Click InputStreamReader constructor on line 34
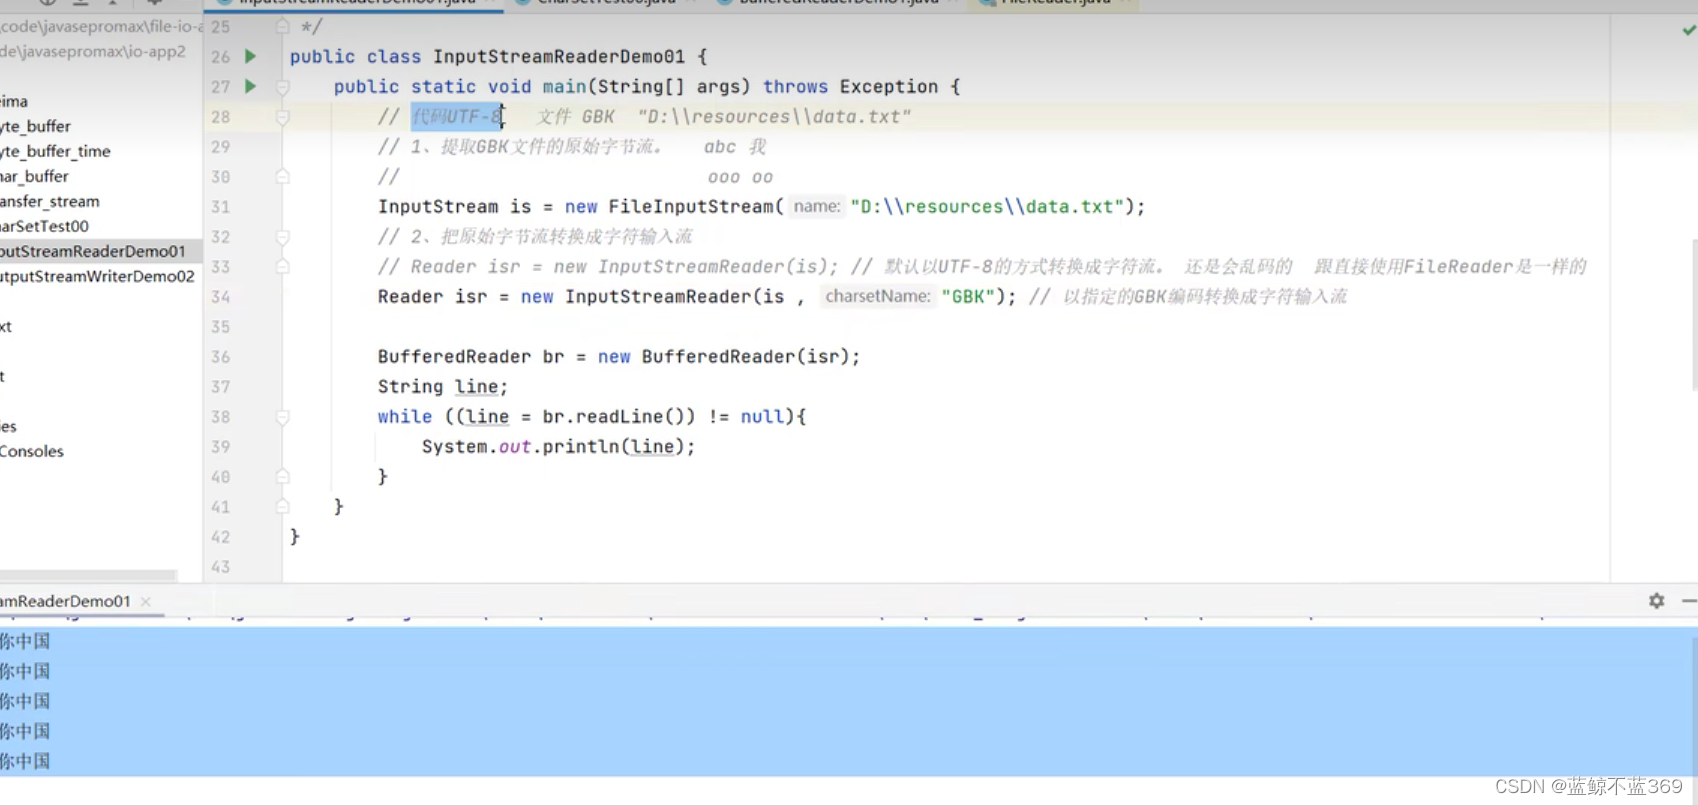The height and width of the screenshot is (805, 1698). (658, 297)
